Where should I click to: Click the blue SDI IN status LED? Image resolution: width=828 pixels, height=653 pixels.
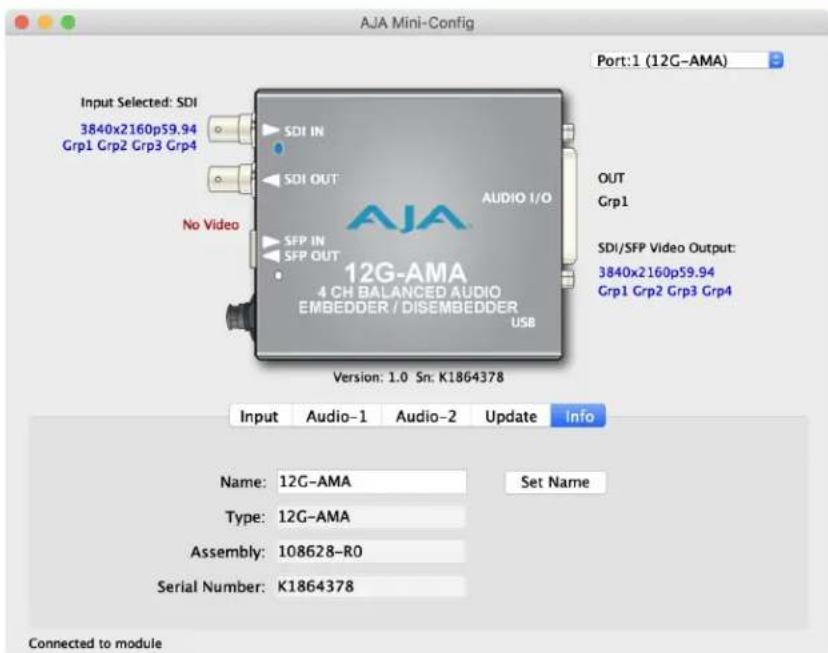pos(278,148)
